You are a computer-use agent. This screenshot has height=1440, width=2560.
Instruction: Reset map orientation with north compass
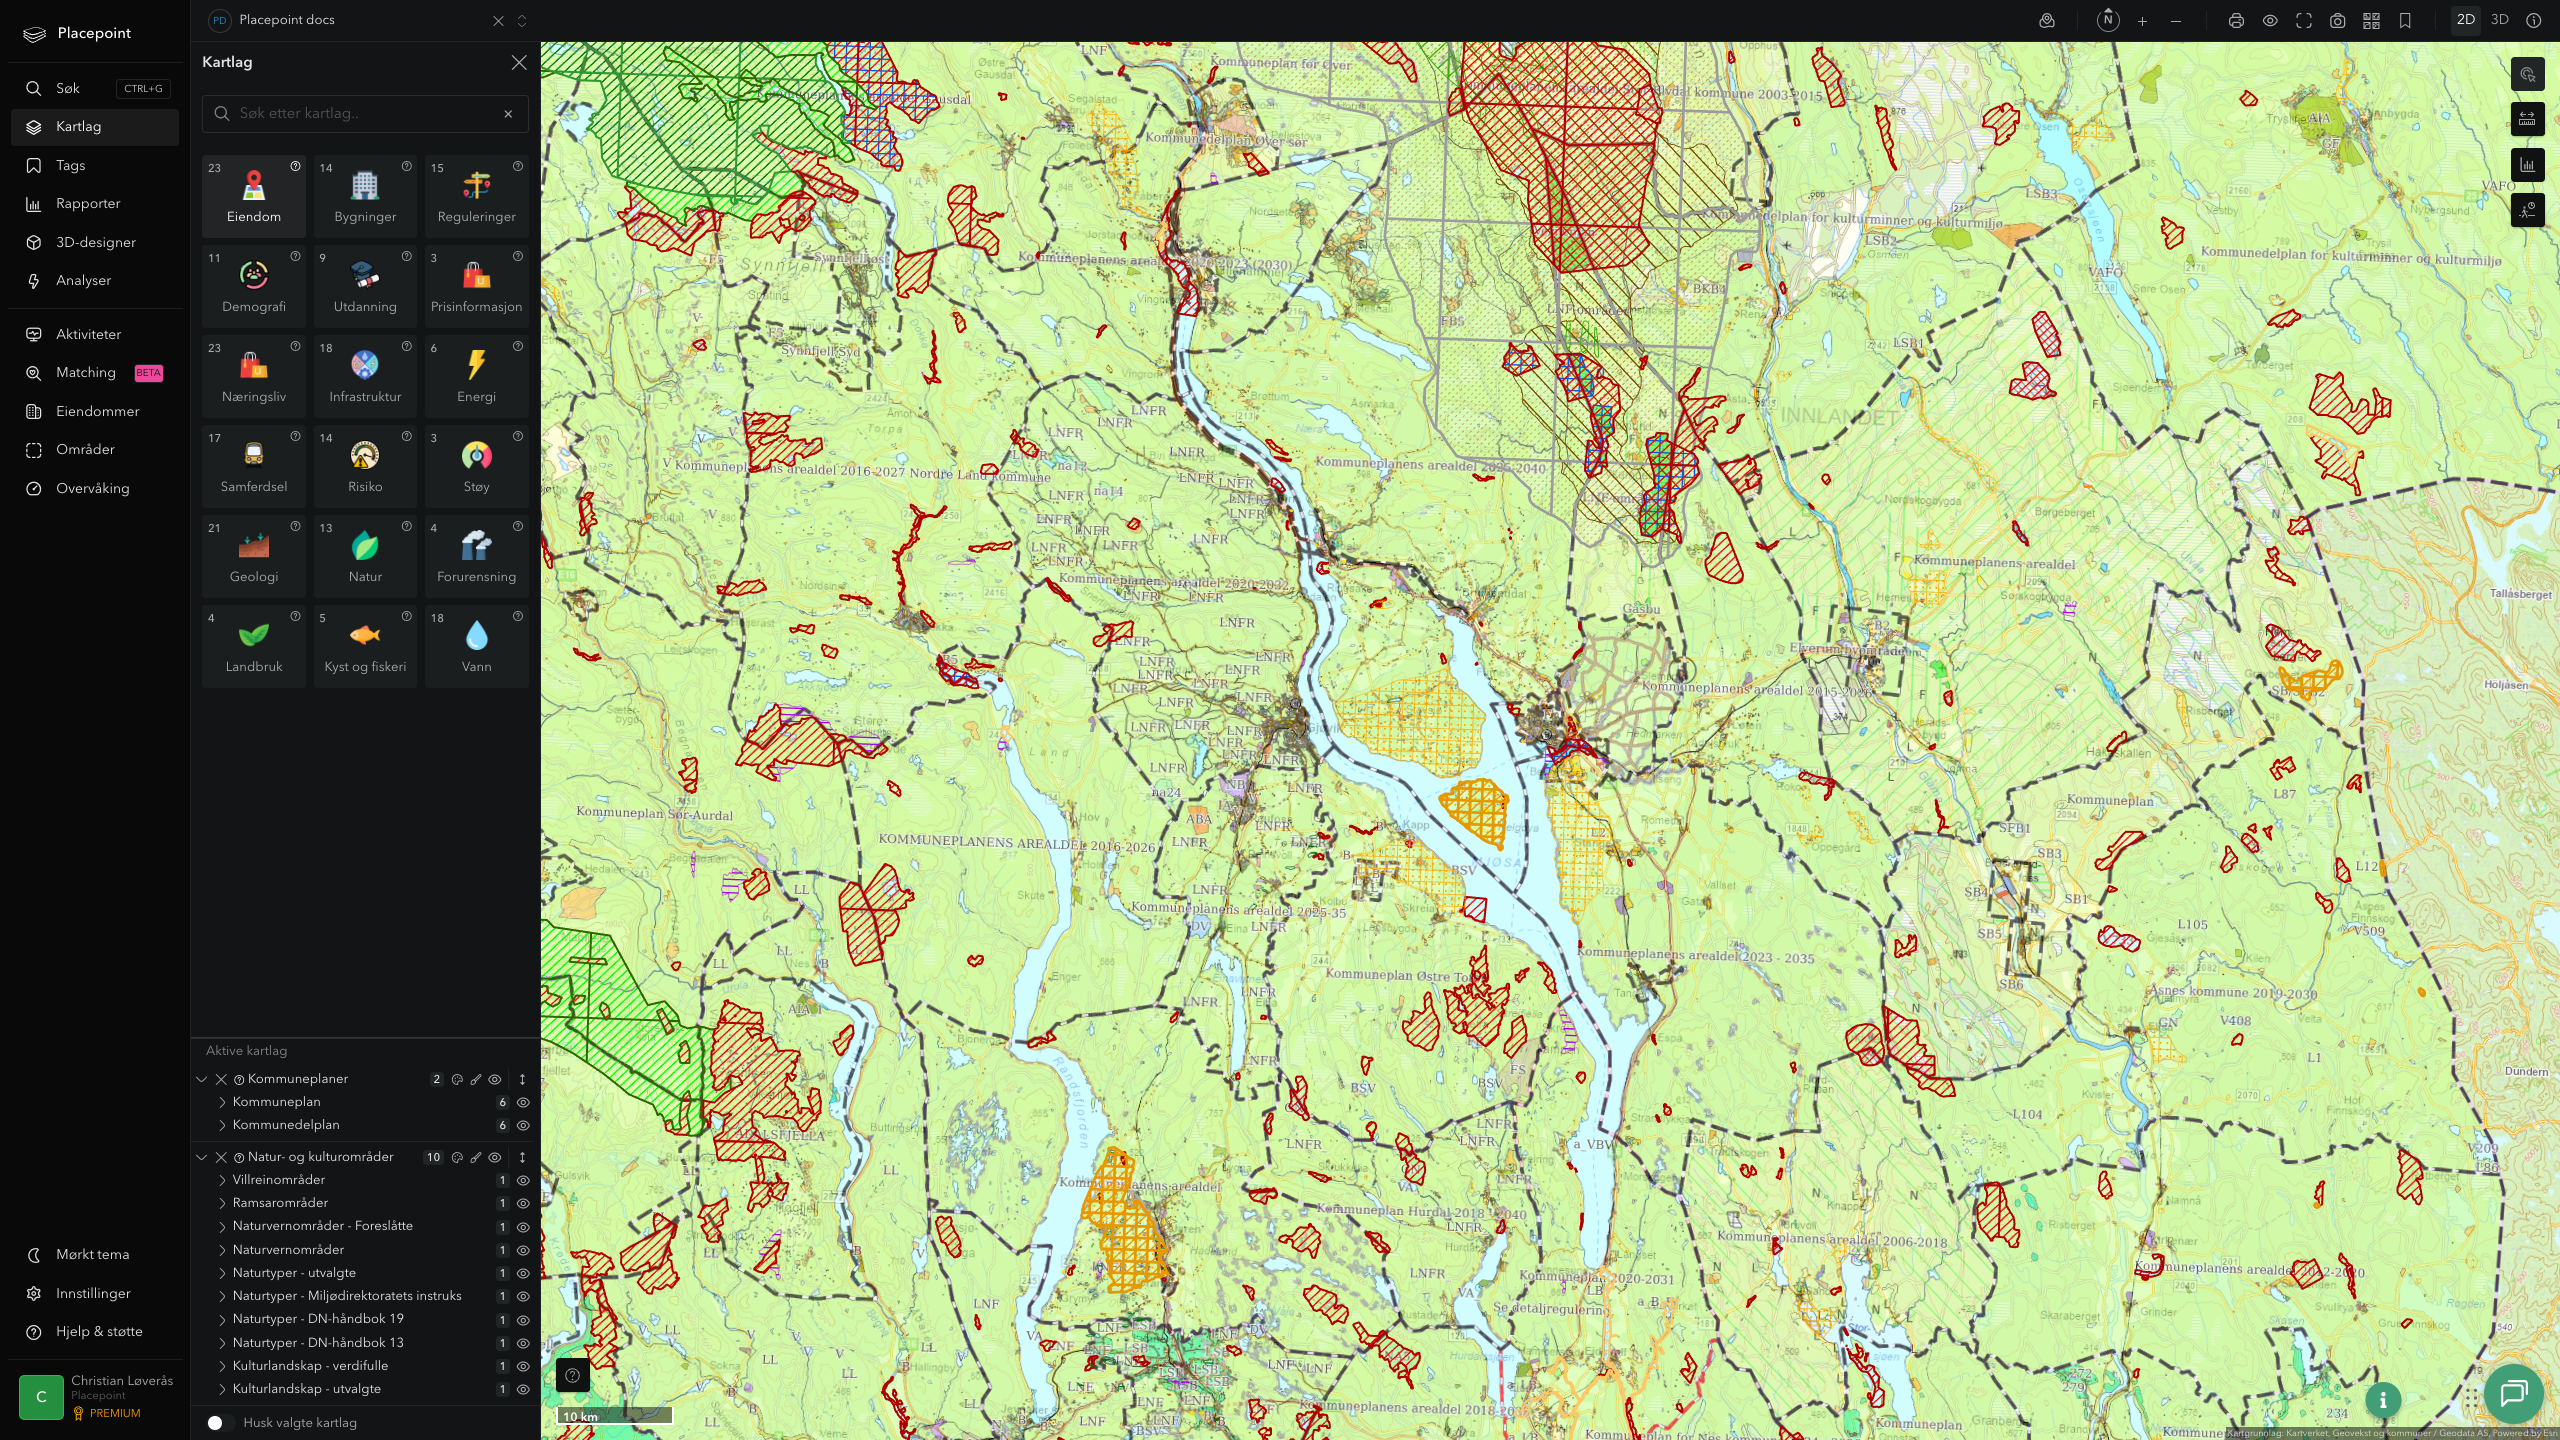point(2108,20)
